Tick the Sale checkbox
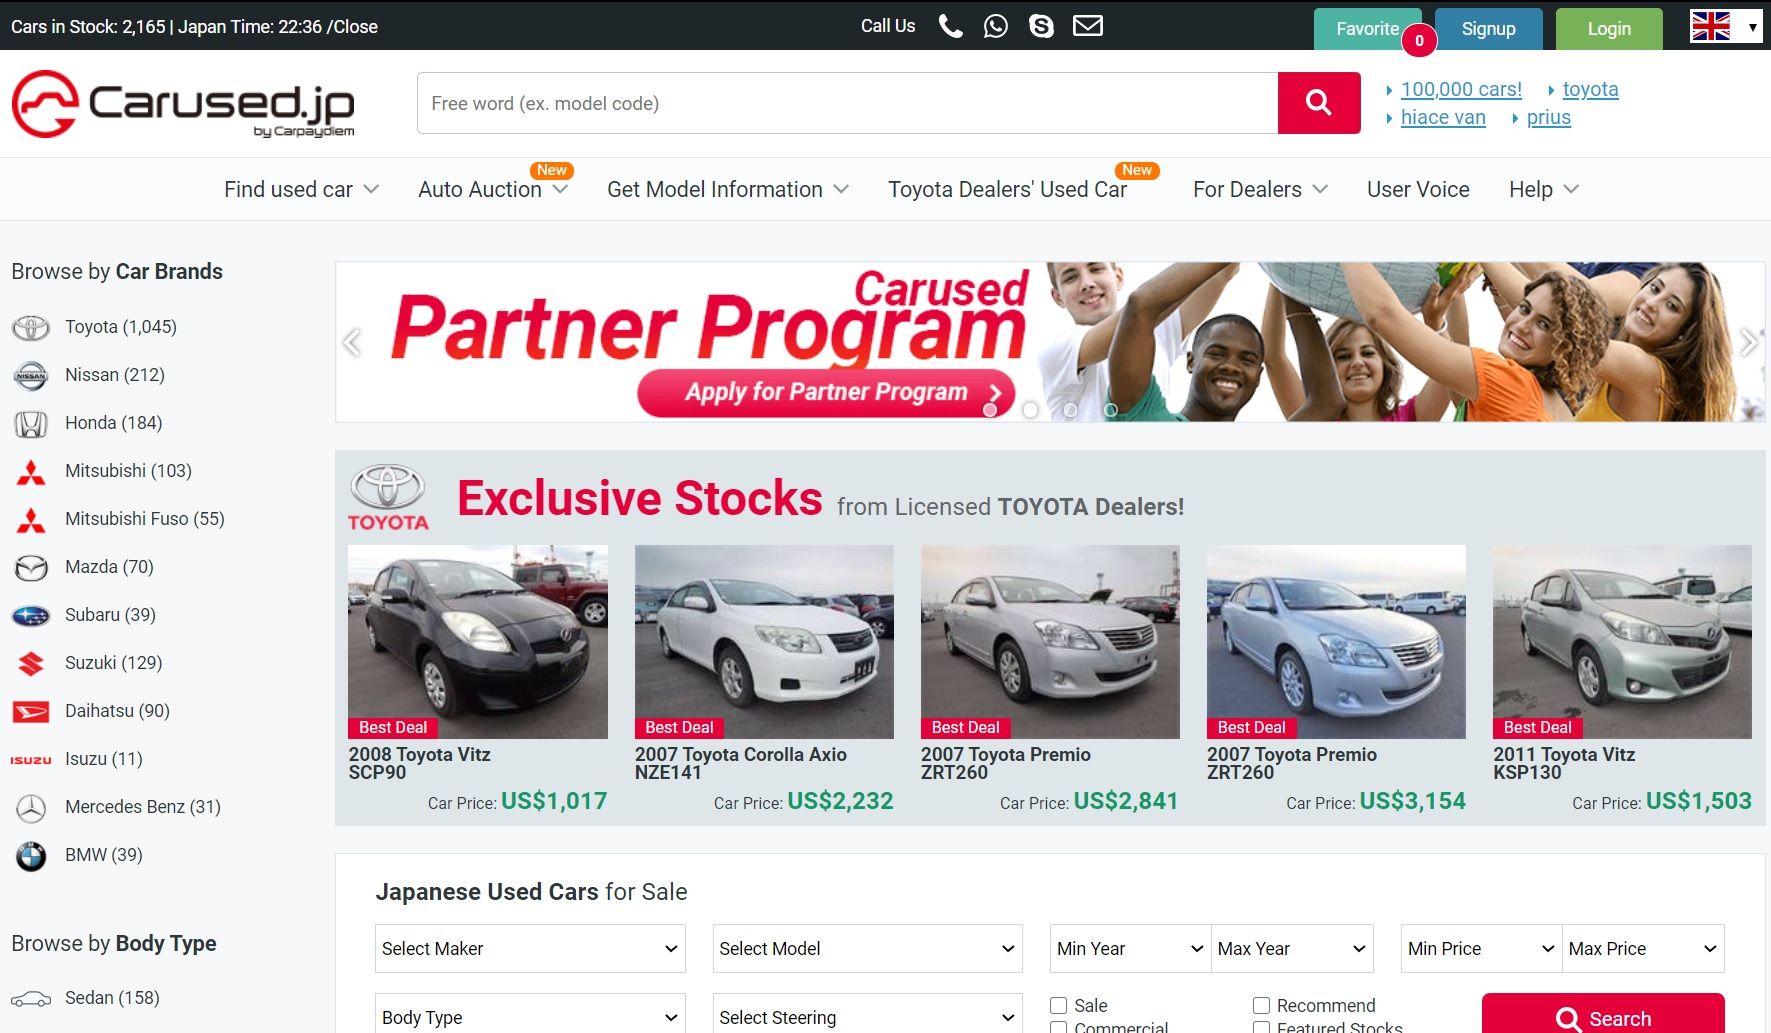 coord(1059,1005)
